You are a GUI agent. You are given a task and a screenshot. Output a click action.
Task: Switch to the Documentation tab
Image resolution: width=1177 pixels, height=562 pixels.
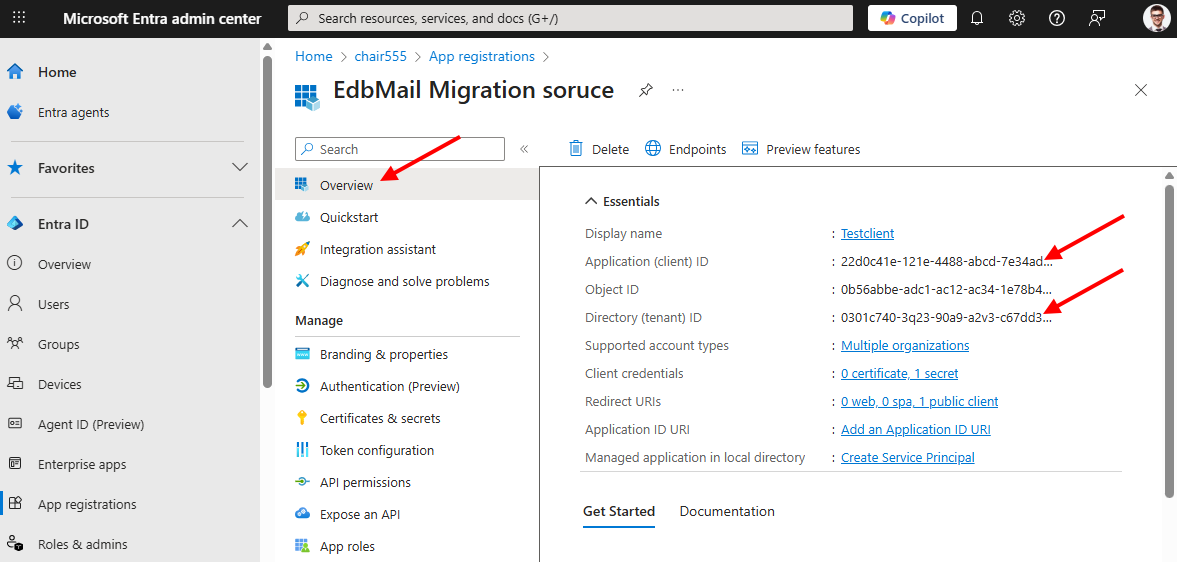pyautogui.click(x=727, y=511)
